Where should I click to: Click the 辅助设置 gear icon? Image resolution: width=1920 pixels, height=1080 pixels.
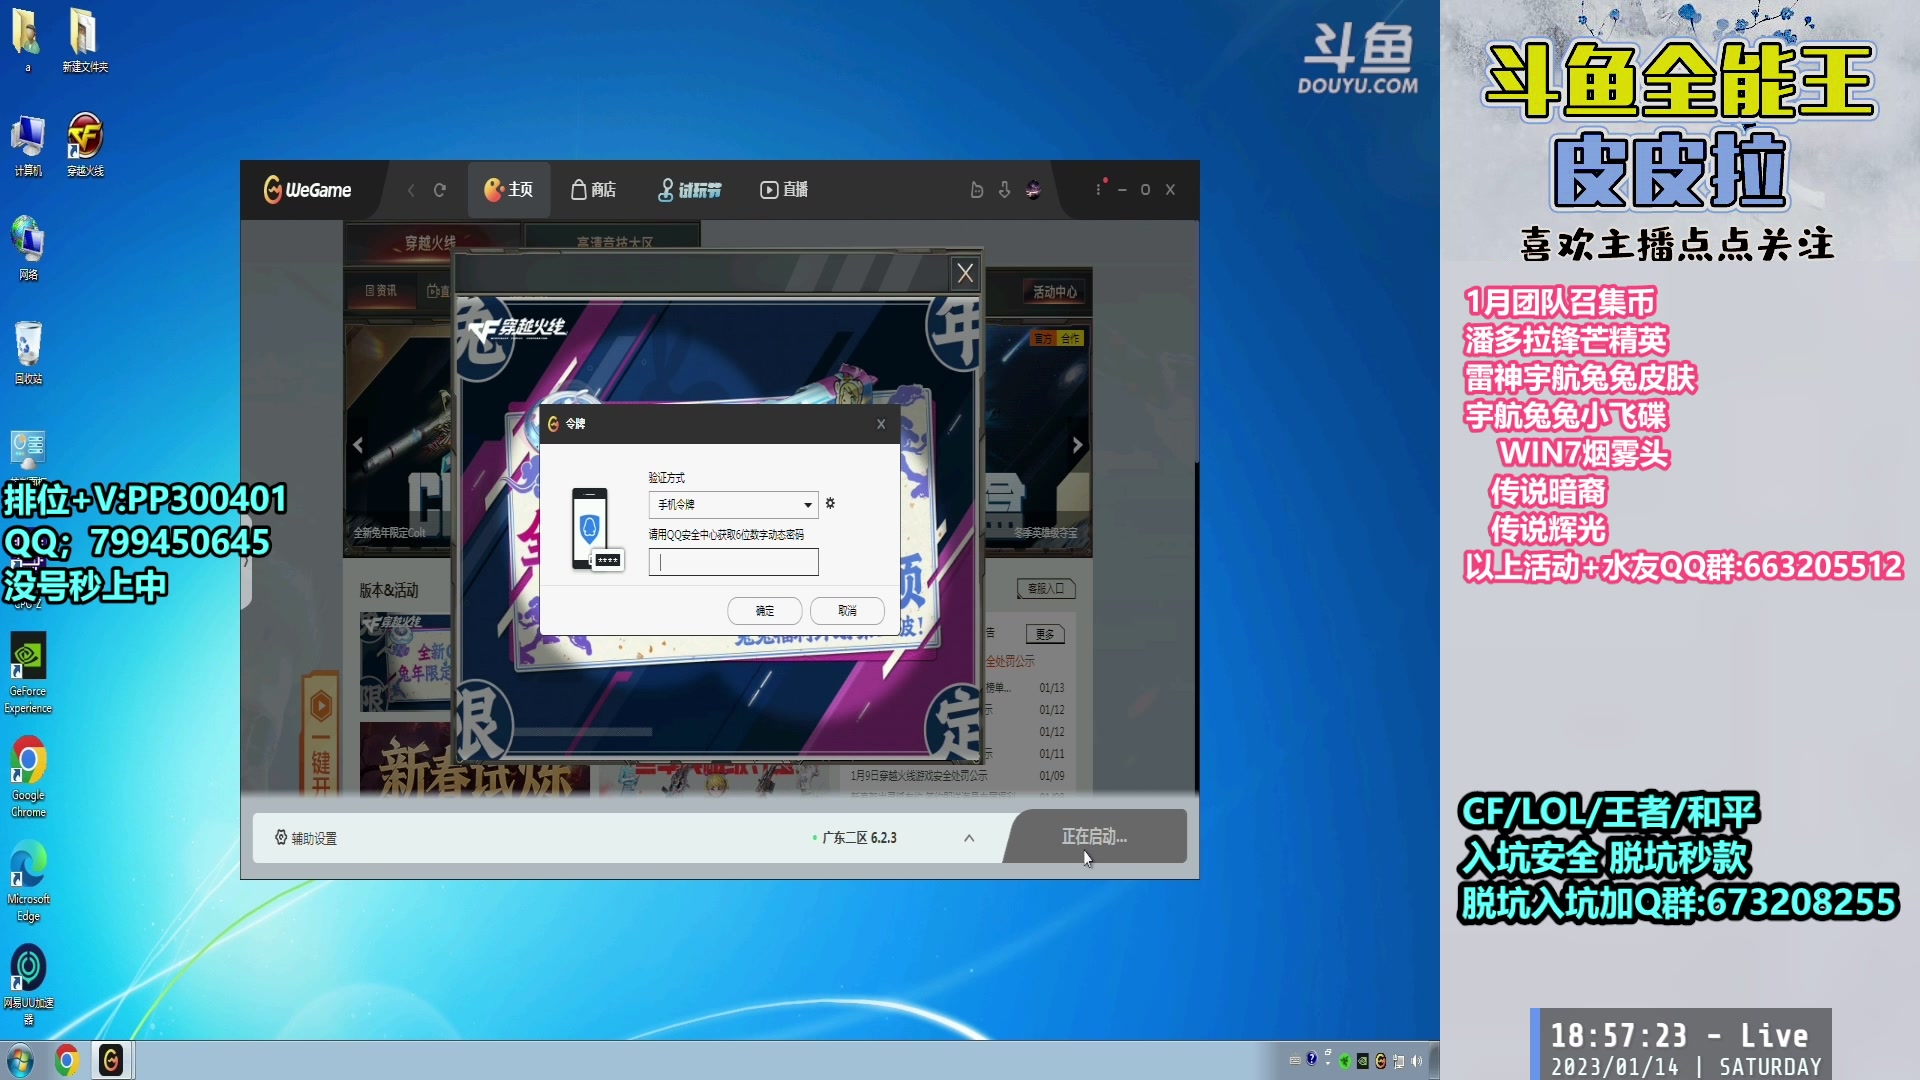point(281,837)
